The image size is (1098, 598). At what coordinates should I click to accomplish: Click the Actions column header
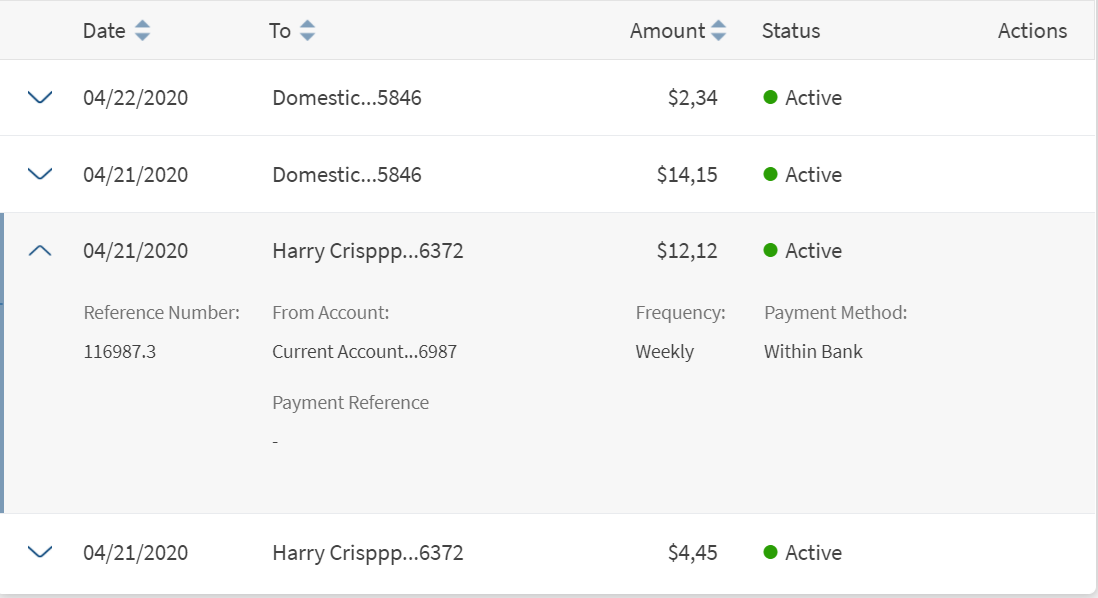click(x=1032, y=31)
